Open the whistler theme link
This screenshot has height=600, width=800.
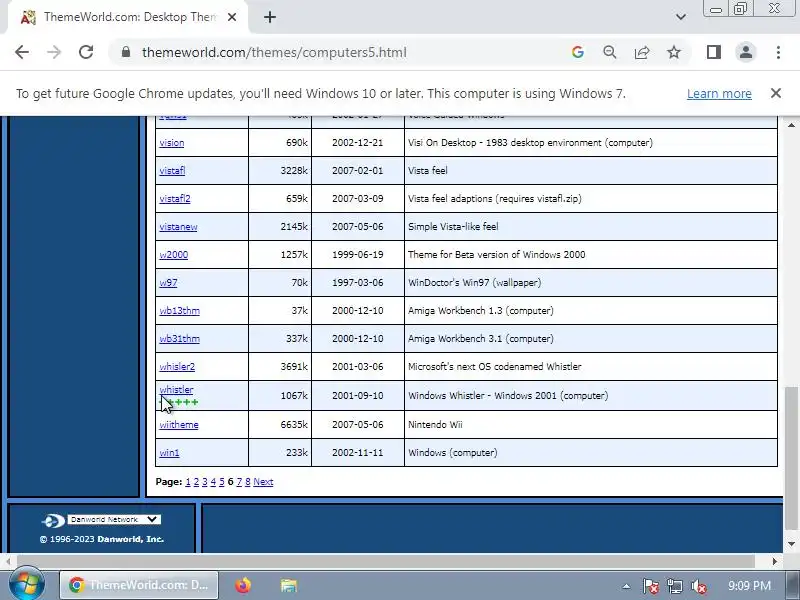tap(176, 390)
